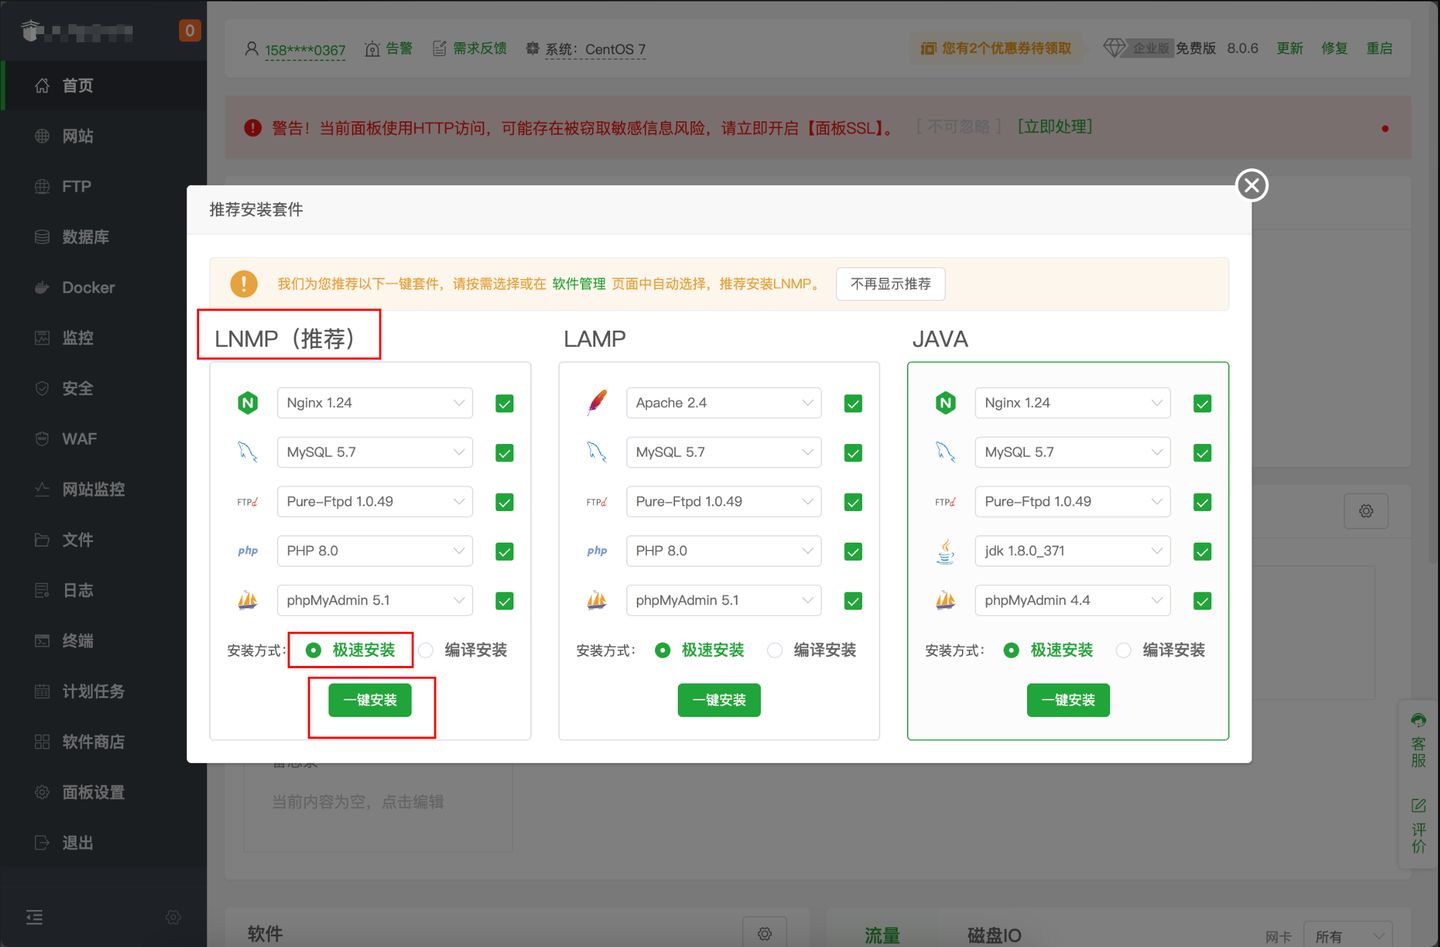Click the WAF icon in sidebar
The image size is (1440, 947).
[42, 439]
